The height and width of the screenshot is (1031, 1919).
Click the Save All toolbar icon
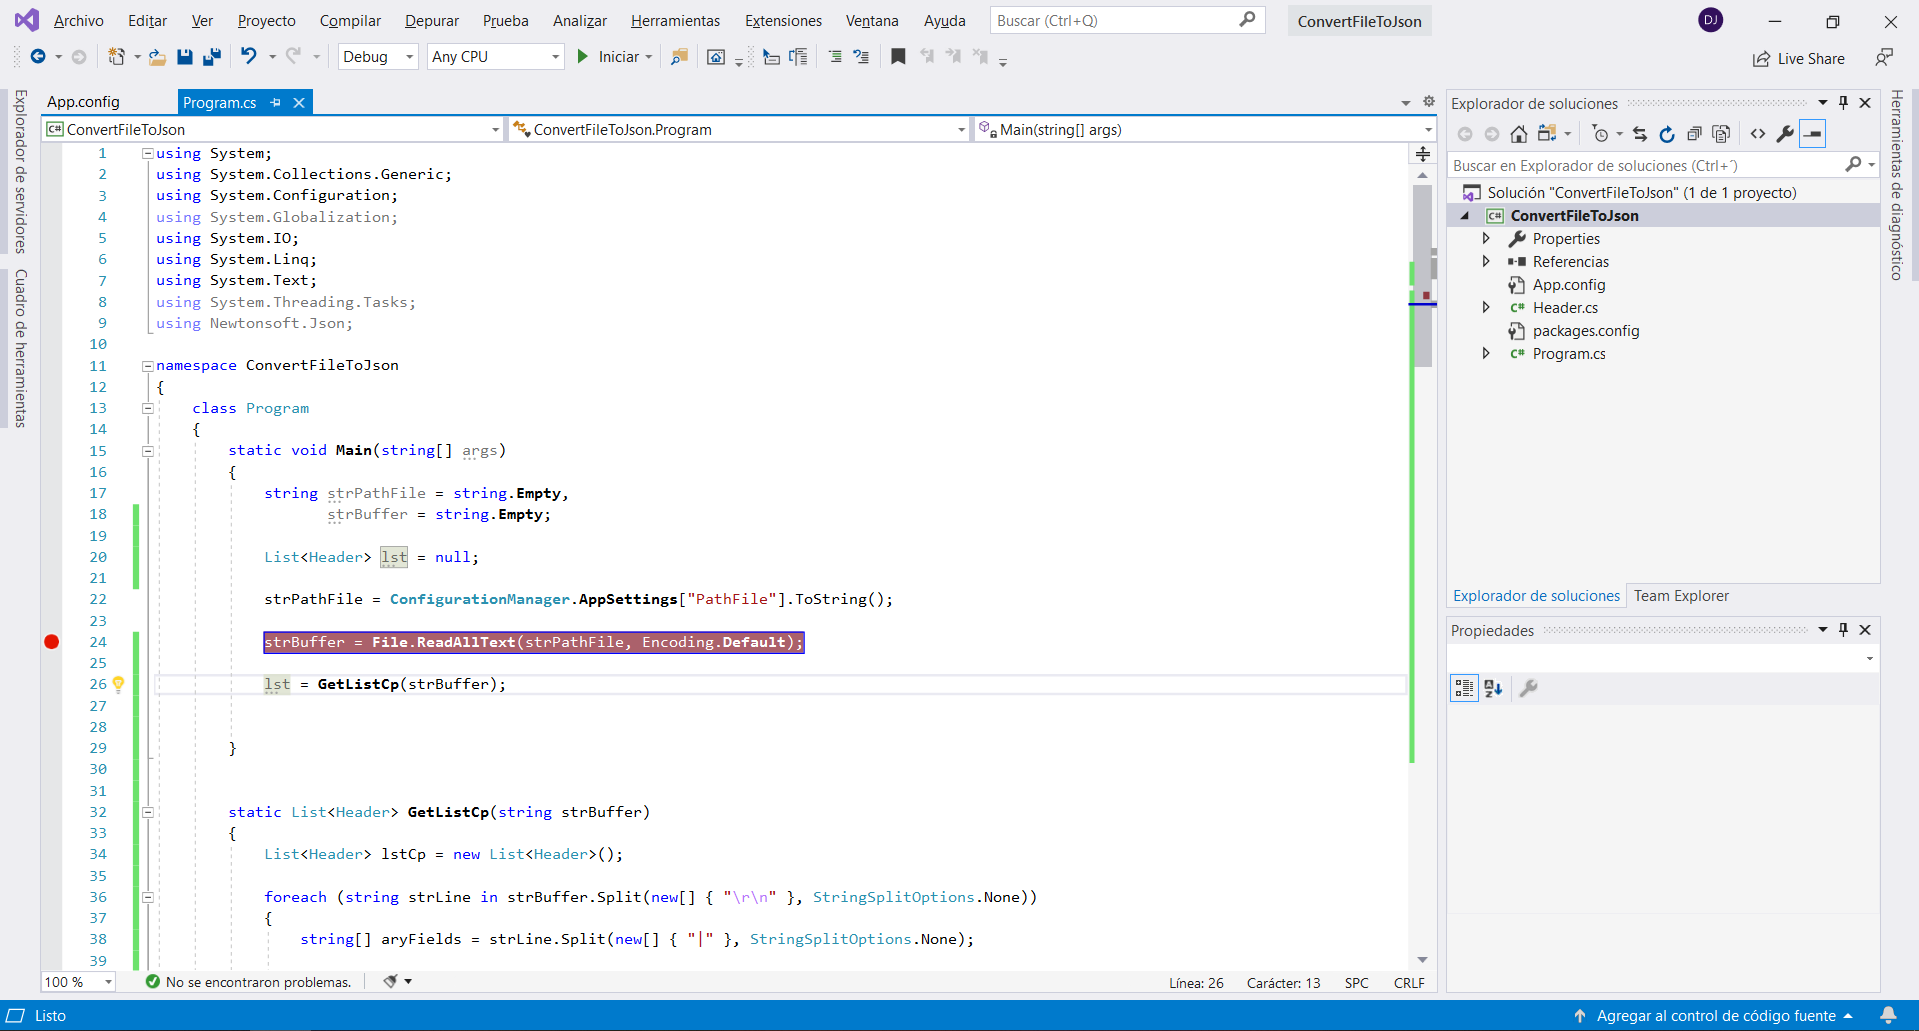211,57
